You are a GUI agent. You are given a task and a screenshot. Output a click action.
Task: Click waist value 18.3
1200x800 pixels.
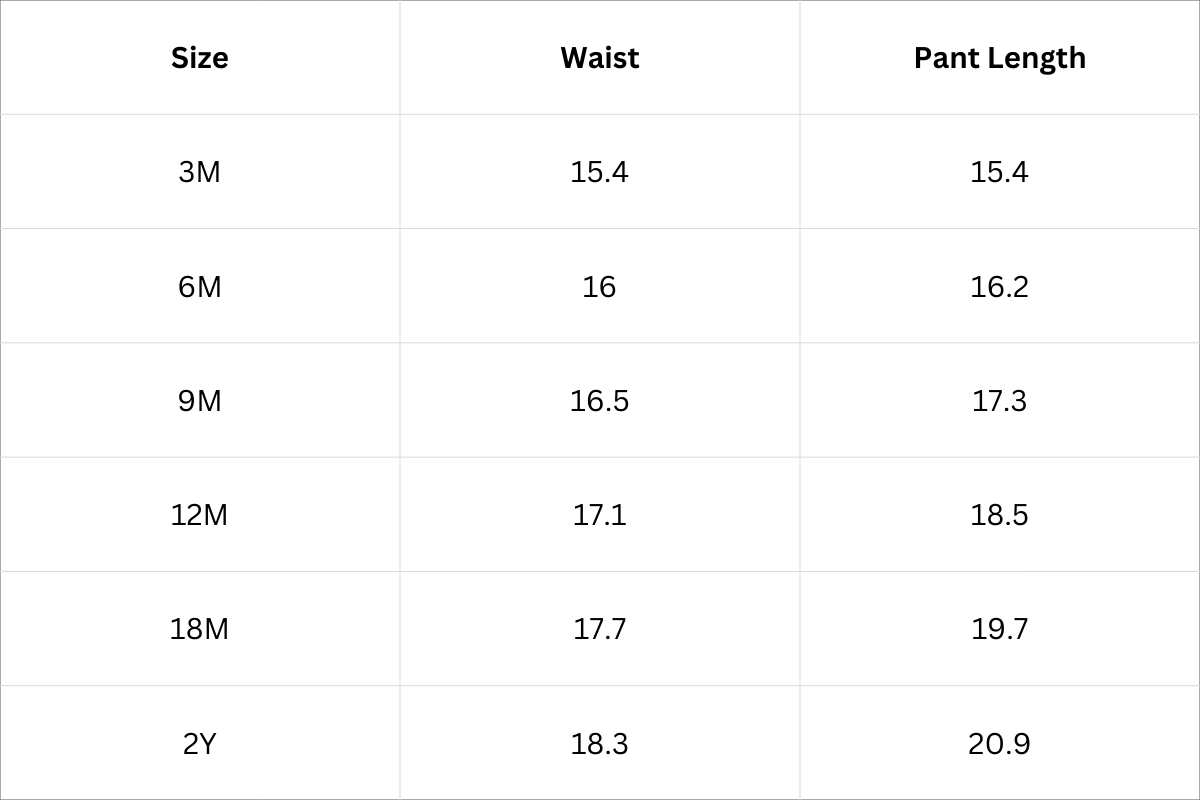(x=599, y=744)
